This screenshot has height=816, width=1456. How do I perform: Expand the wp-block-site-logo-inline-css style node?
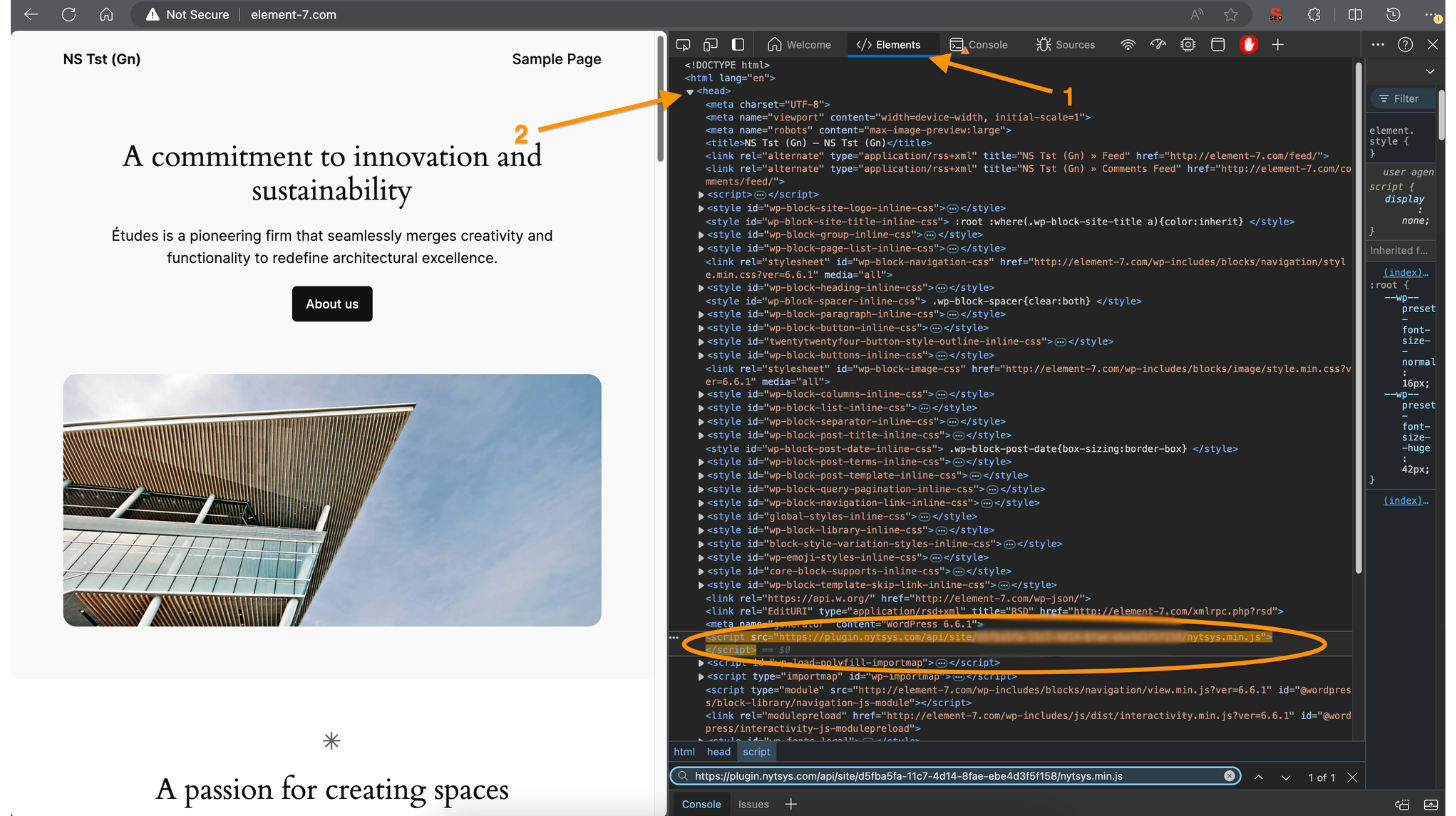[701, 208]
